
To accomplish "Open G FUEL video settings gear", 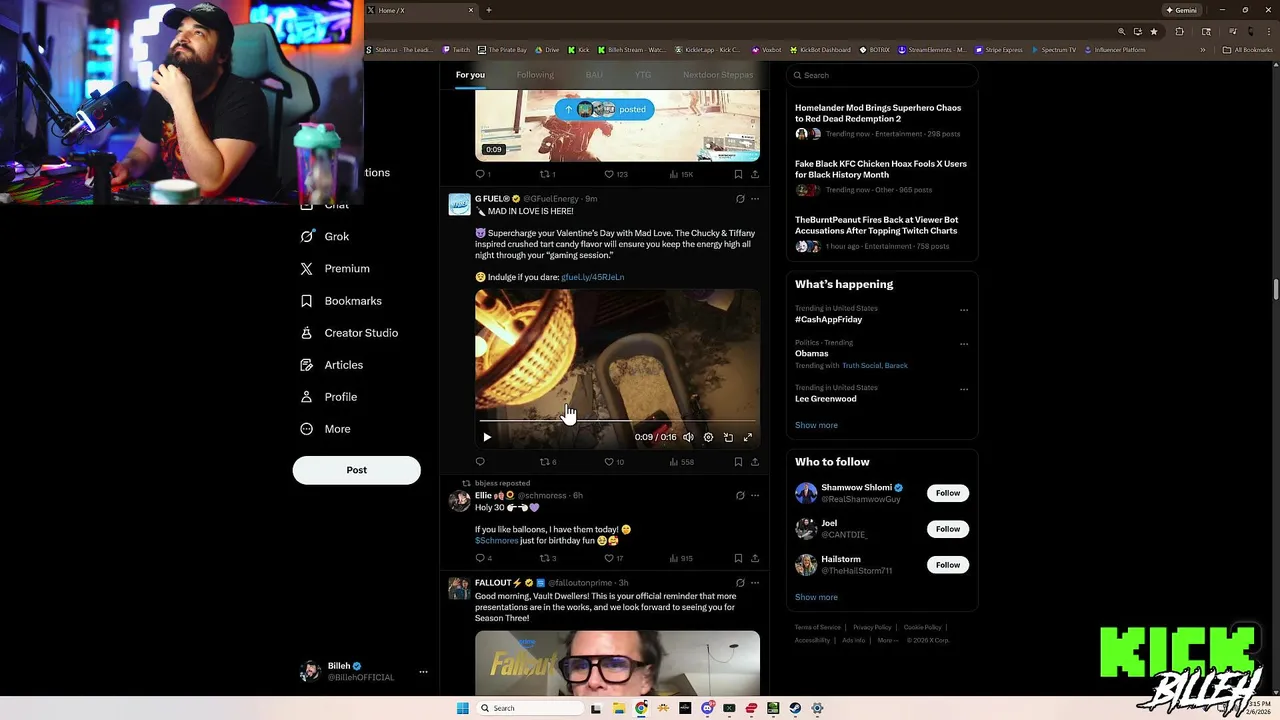I will pyautogui.click(x=708, y=437).
